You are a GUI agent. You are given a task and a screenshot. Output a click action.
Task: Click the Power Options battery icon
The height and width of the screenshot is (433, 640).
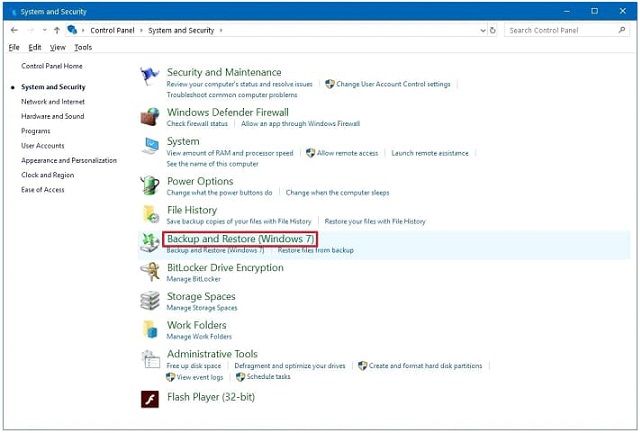click(150, 185)
